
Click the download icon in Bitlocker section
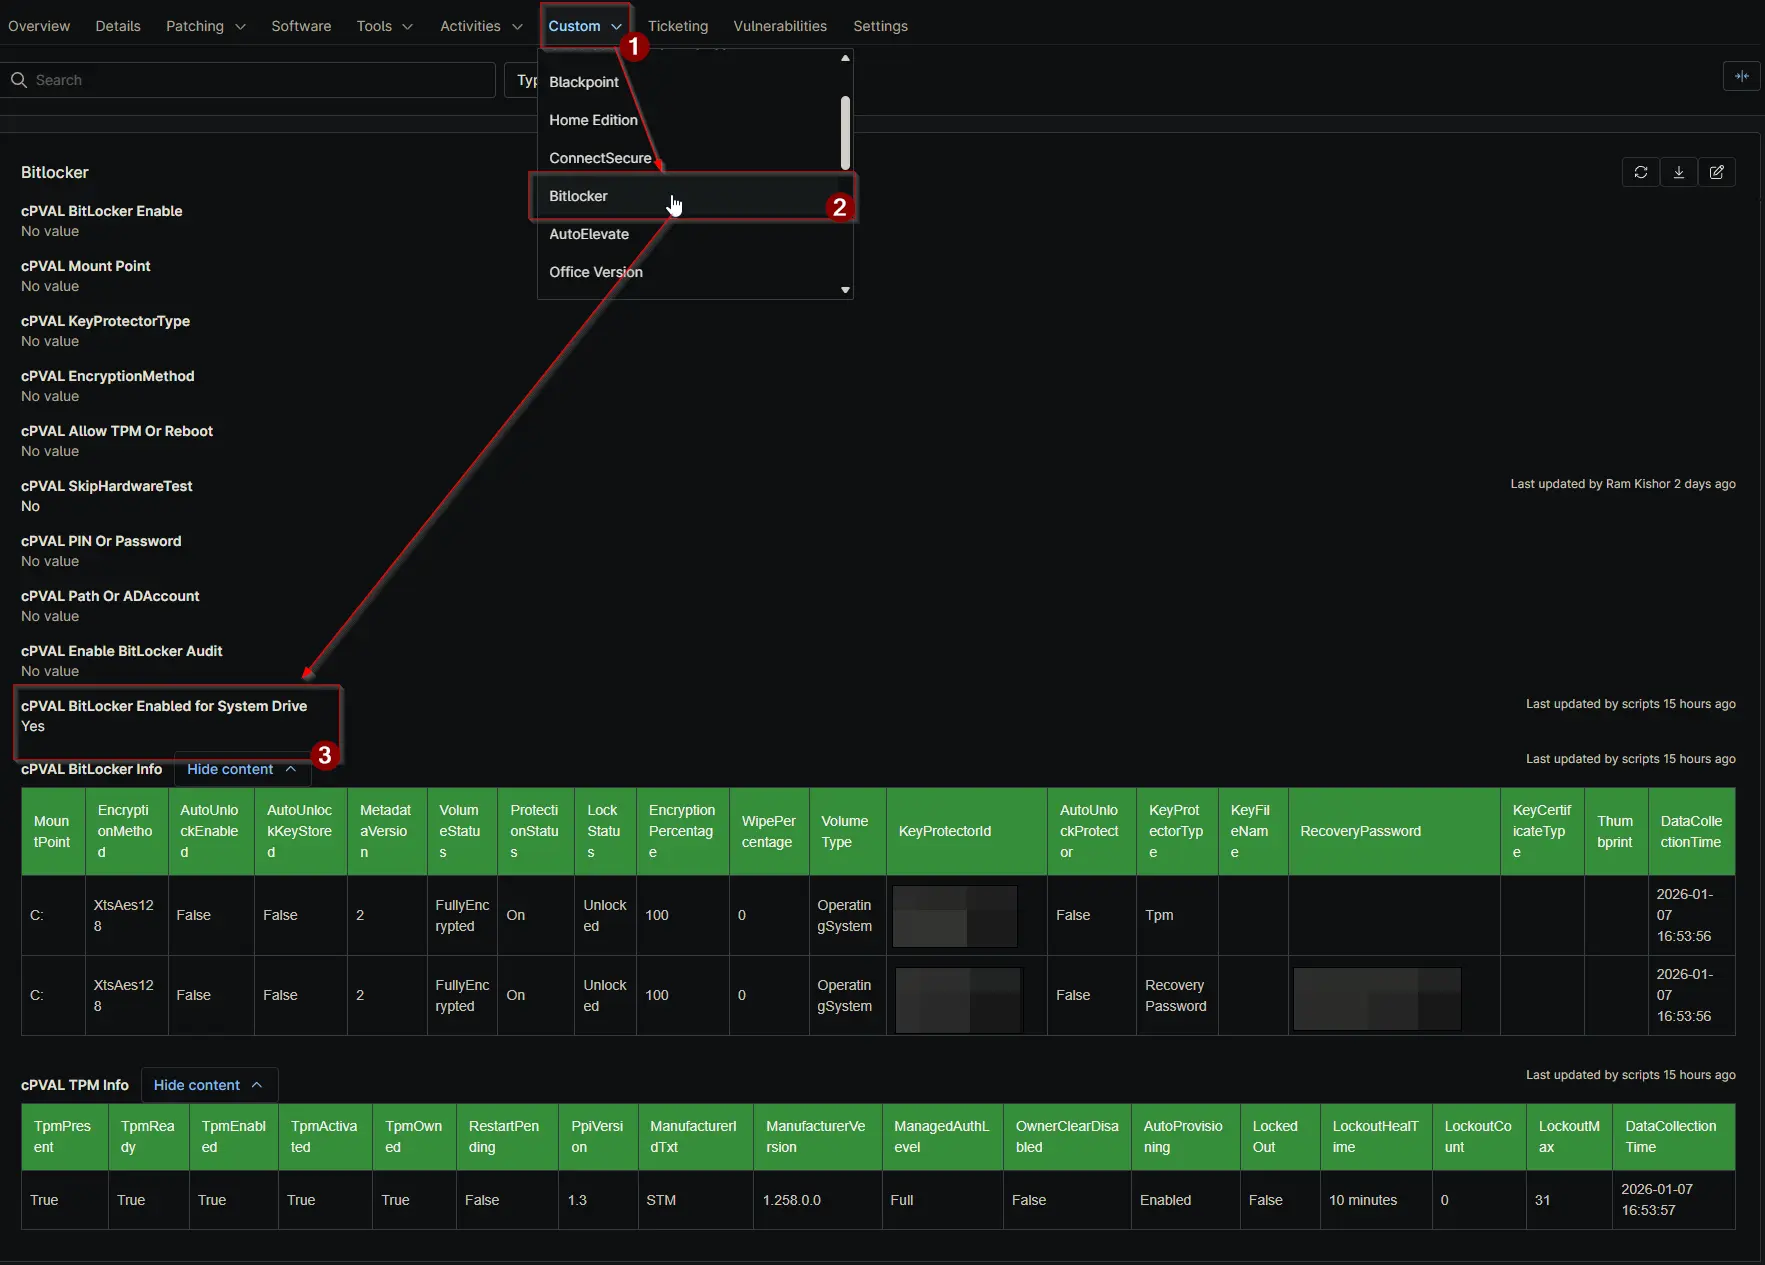(x=1678, y=172)
